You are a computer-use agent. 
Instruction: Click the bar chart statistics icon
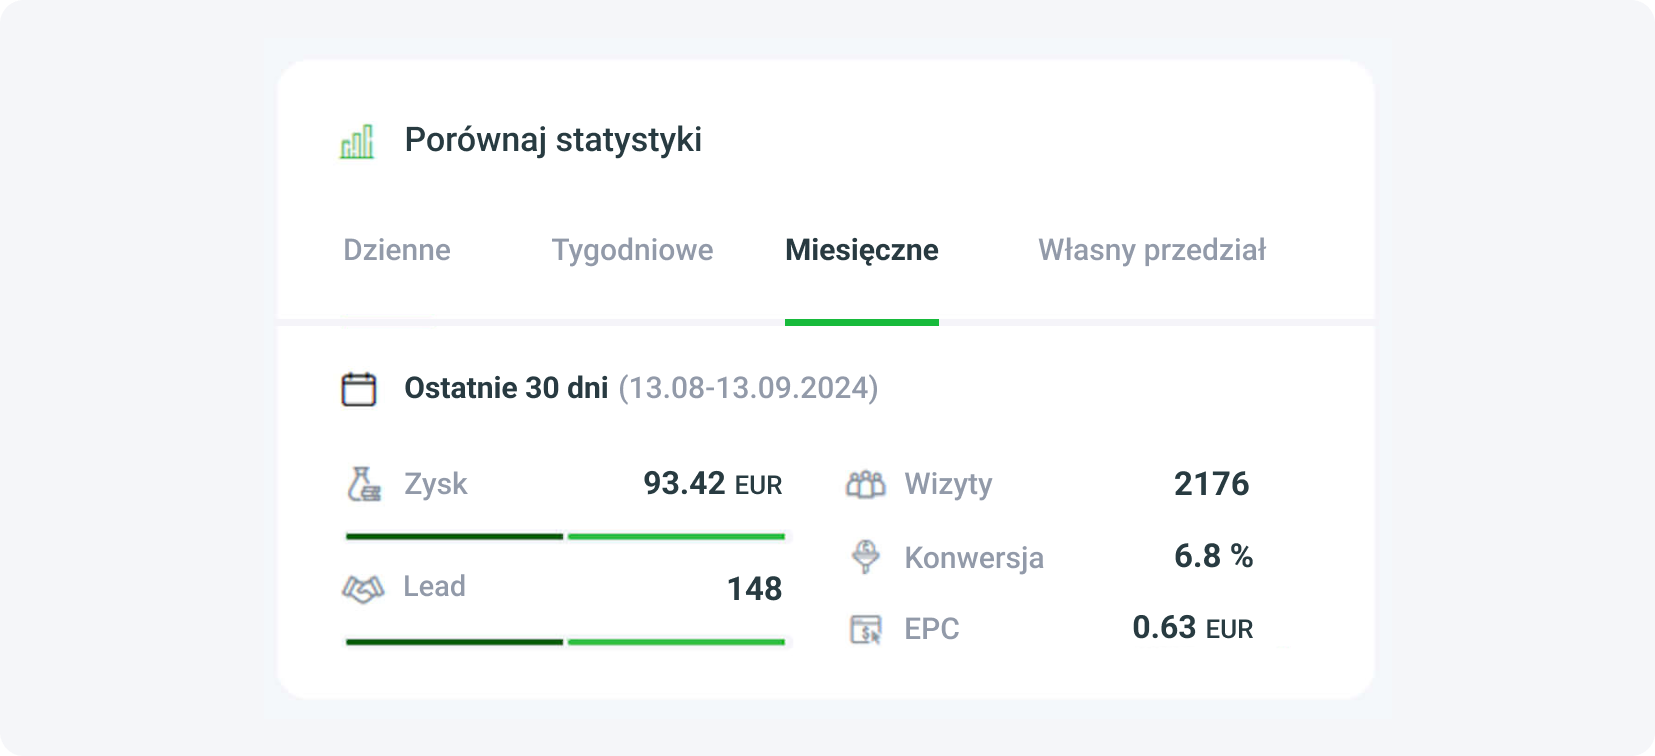click(x=357, y=142)
